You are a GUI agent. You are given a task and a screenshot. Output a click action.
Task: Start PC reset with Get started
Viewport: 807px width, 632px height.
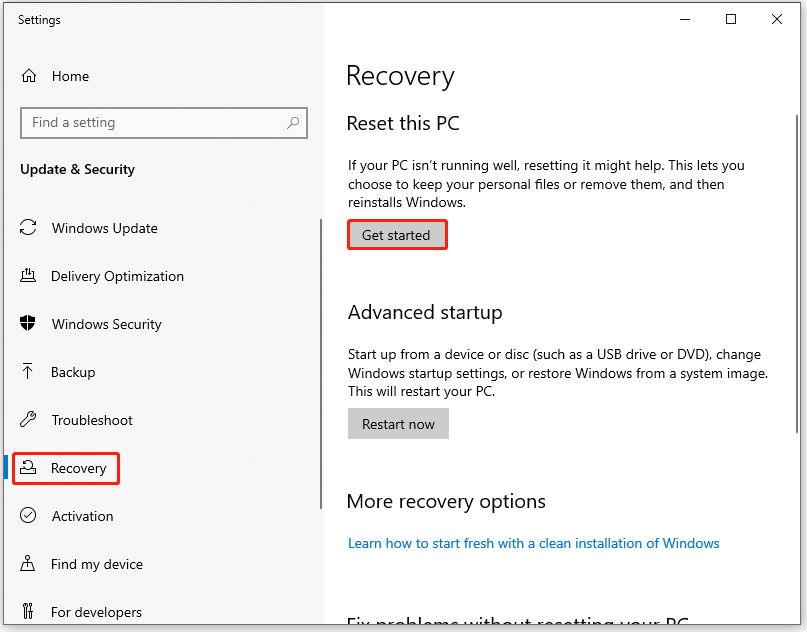(397, 235)
